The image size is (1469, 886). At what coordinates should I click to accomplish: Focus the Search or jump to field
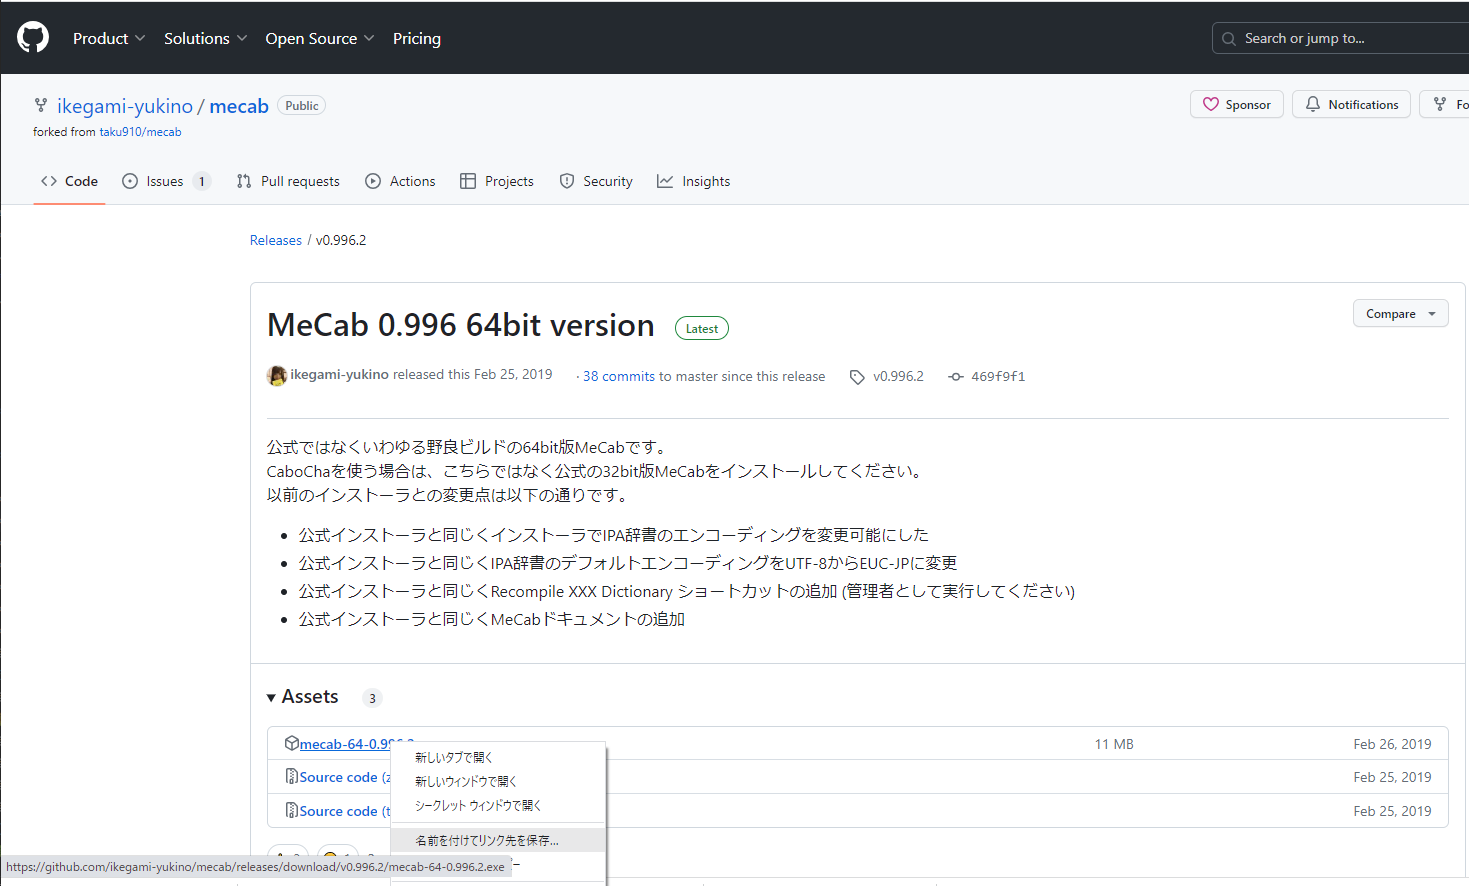(1340, 38)
